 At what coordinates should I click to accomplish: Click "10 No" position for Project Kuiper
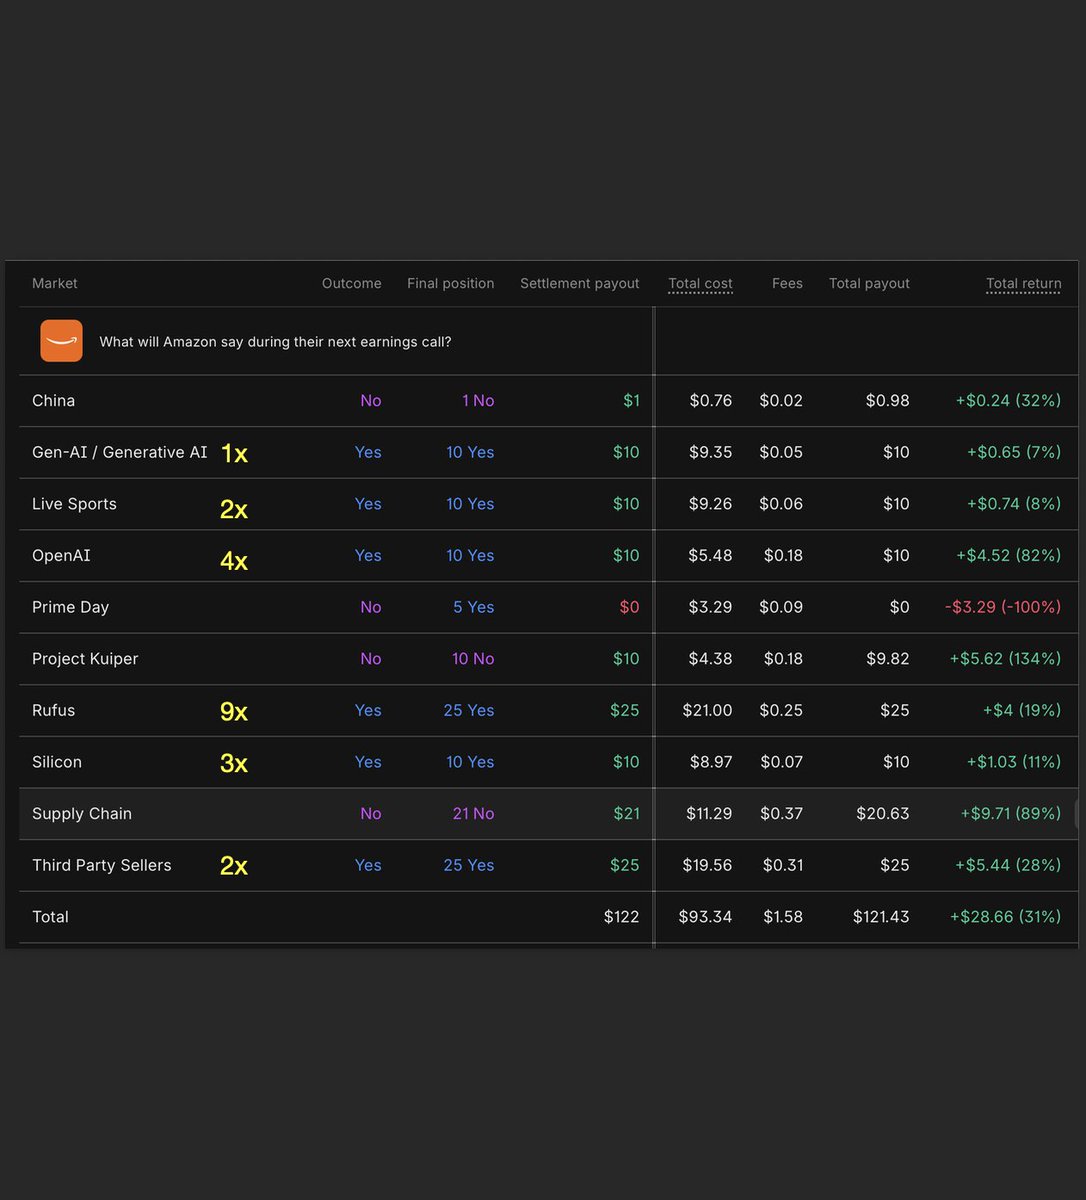(473, 659)
